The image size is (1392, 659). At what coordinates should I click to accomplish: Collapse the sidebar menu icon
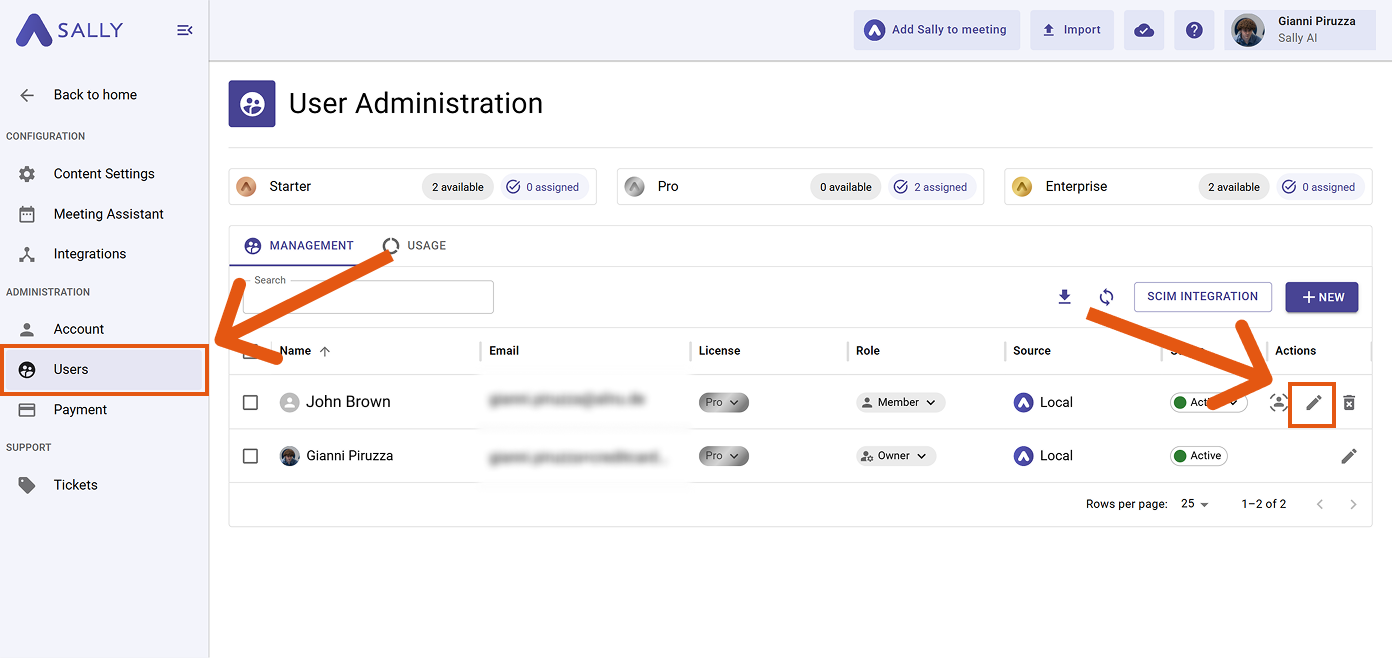click(184, 30)
